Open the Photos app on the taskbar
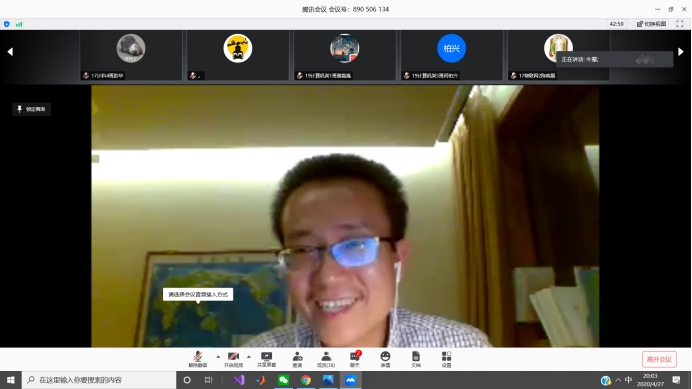This screenshot has width=692, height=389. (328, 380)
